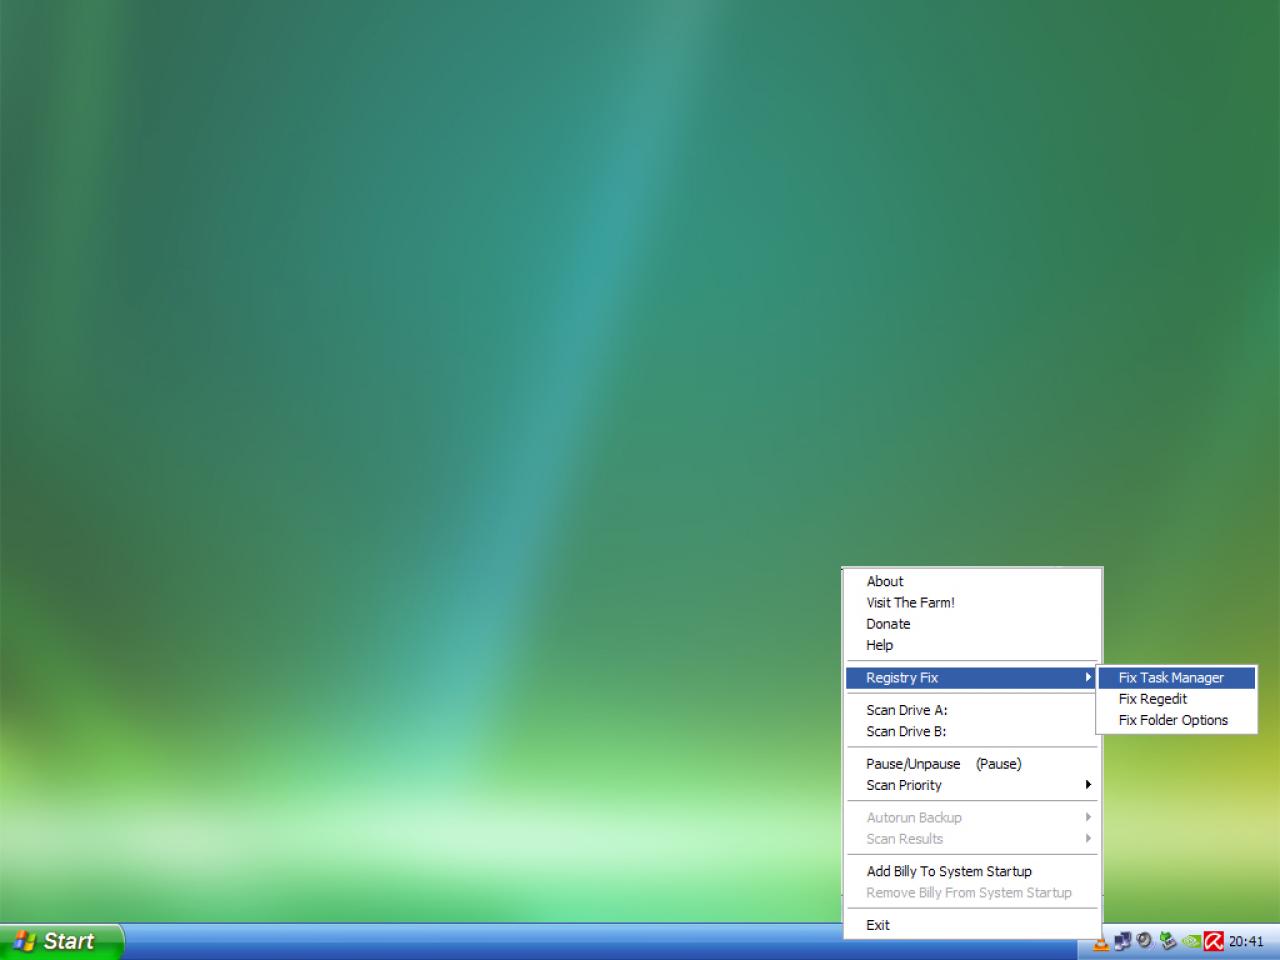The width and height of the screenshot is (1280, 960).
Task: Toggle Pause/Unpause (Pause) in the menu
Action: 971,764
